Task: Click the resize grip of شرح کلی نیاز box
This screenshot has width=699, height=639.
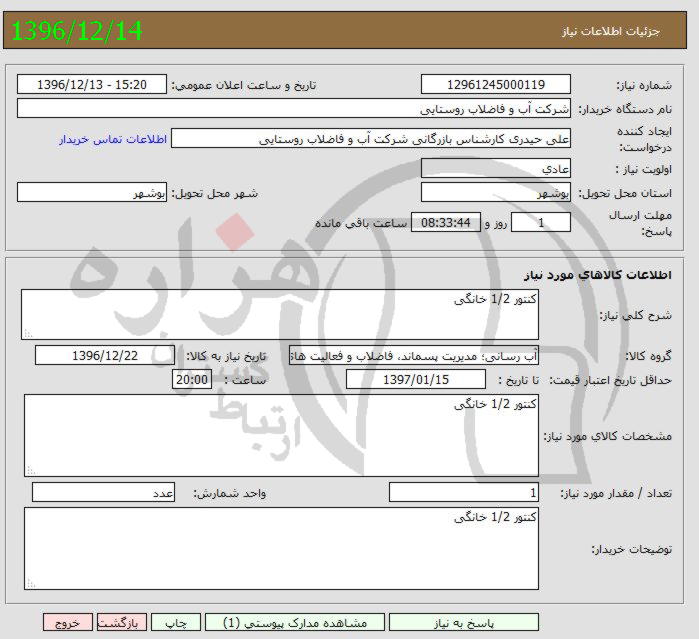Action: [x=28, y=334]
